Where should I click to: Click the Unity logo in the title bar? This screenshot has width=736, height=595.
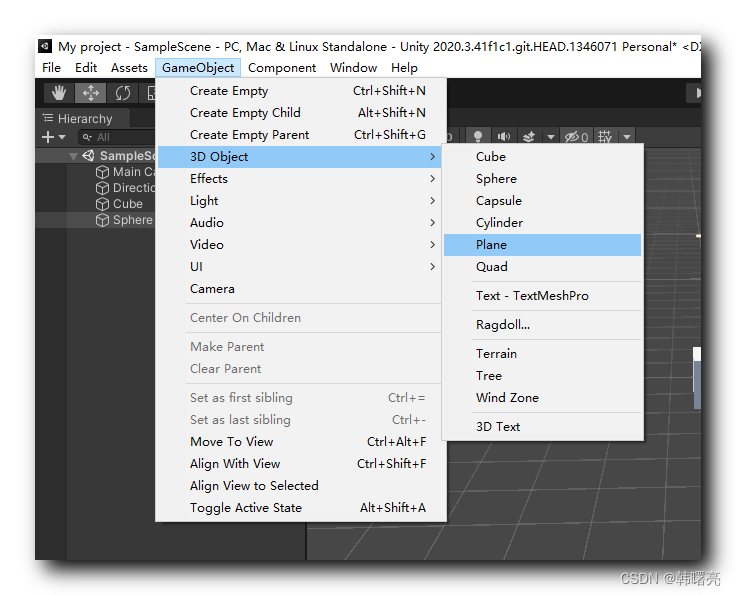[45, 46]
